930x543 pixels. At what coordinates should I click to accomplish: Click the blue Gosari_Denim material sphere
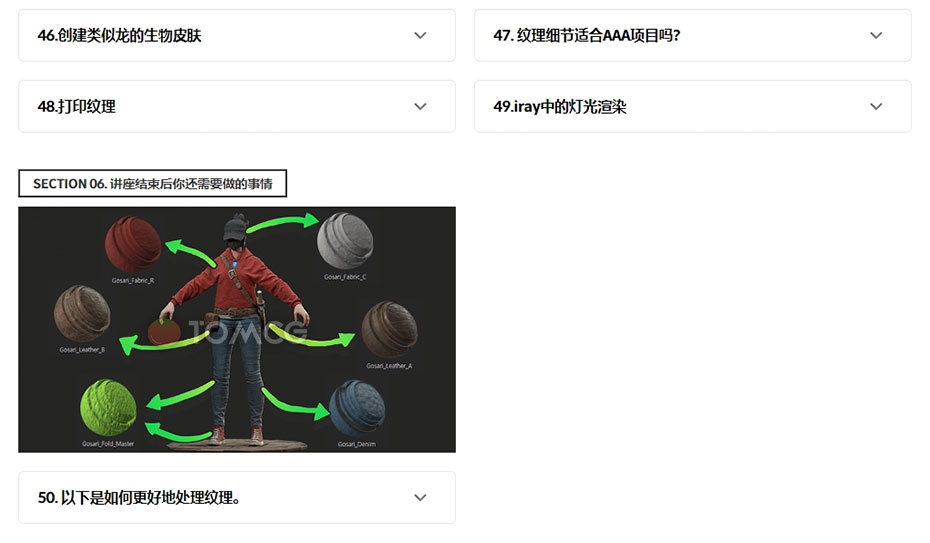coord(357,409)
